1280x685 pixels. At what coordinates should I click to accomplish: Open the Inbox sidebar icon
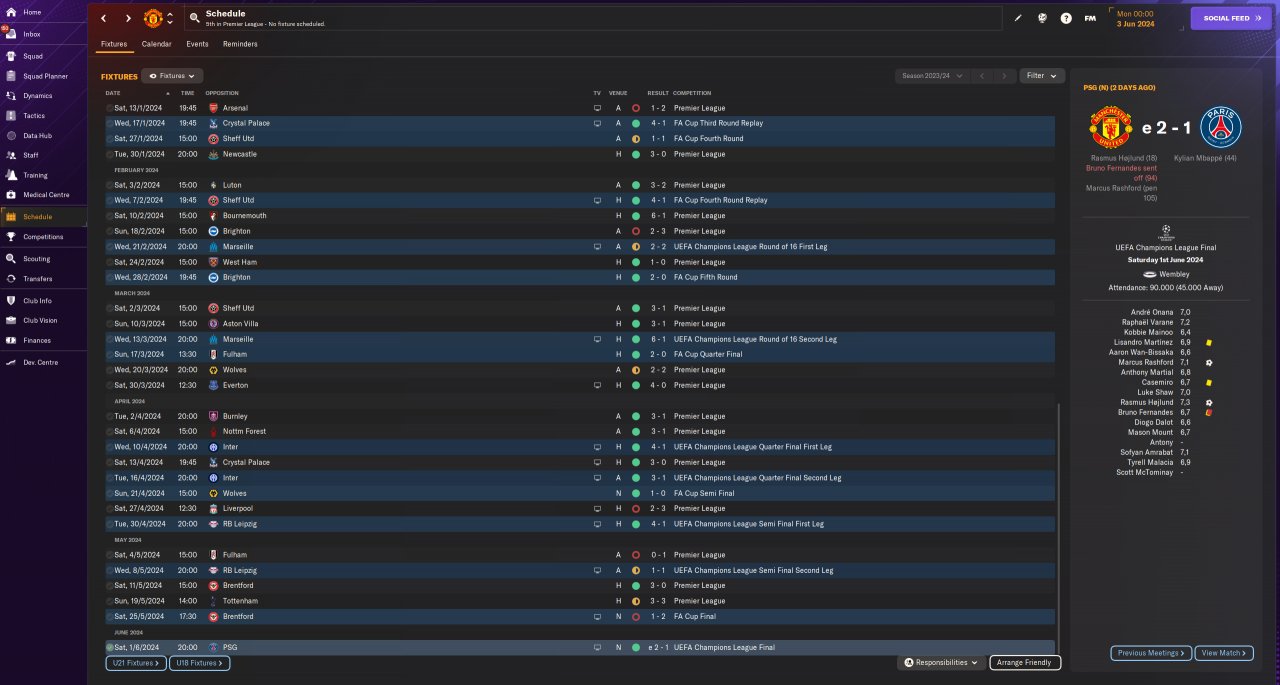[11, 34]
